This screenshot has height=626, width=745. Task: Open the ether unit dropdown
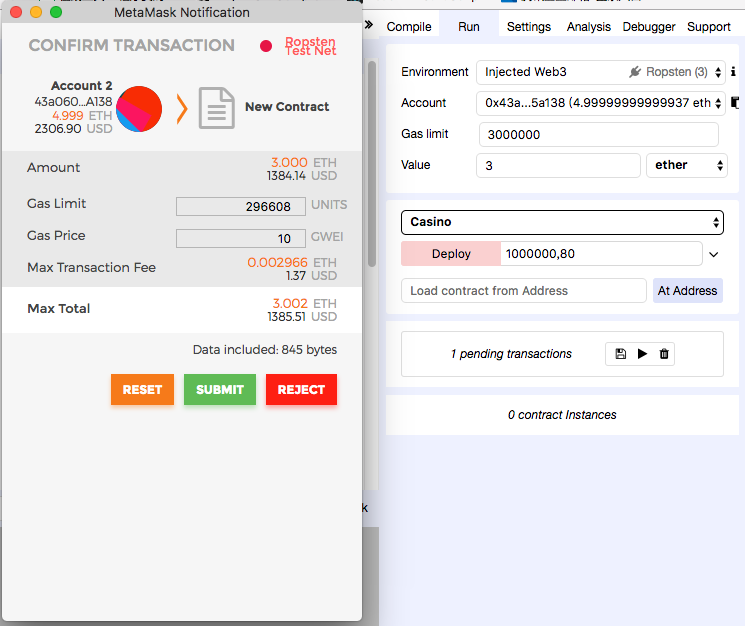pos(687,165)
